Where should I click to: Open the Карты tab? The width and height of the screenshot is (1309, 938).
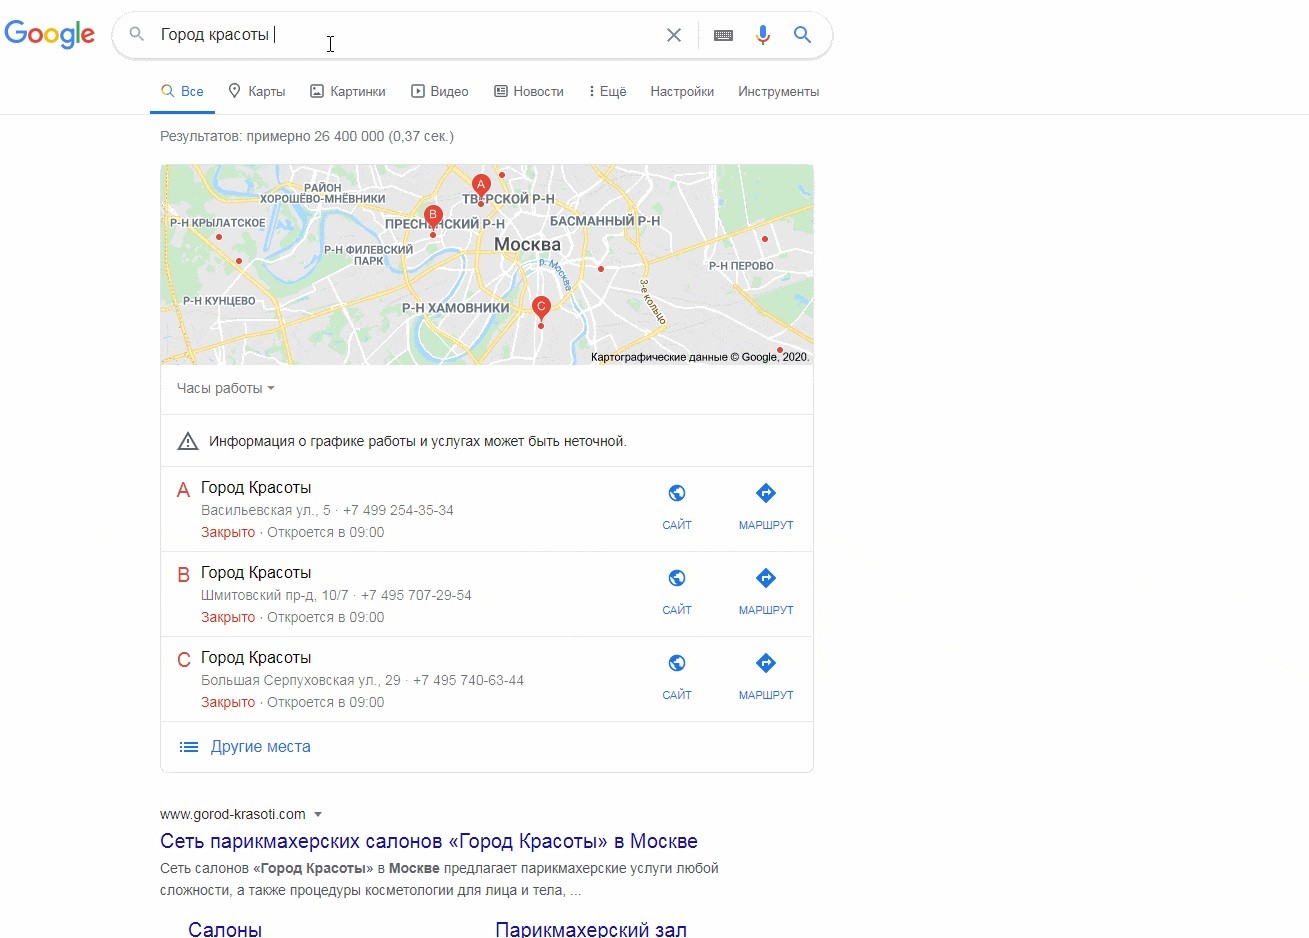click(257, 91)
